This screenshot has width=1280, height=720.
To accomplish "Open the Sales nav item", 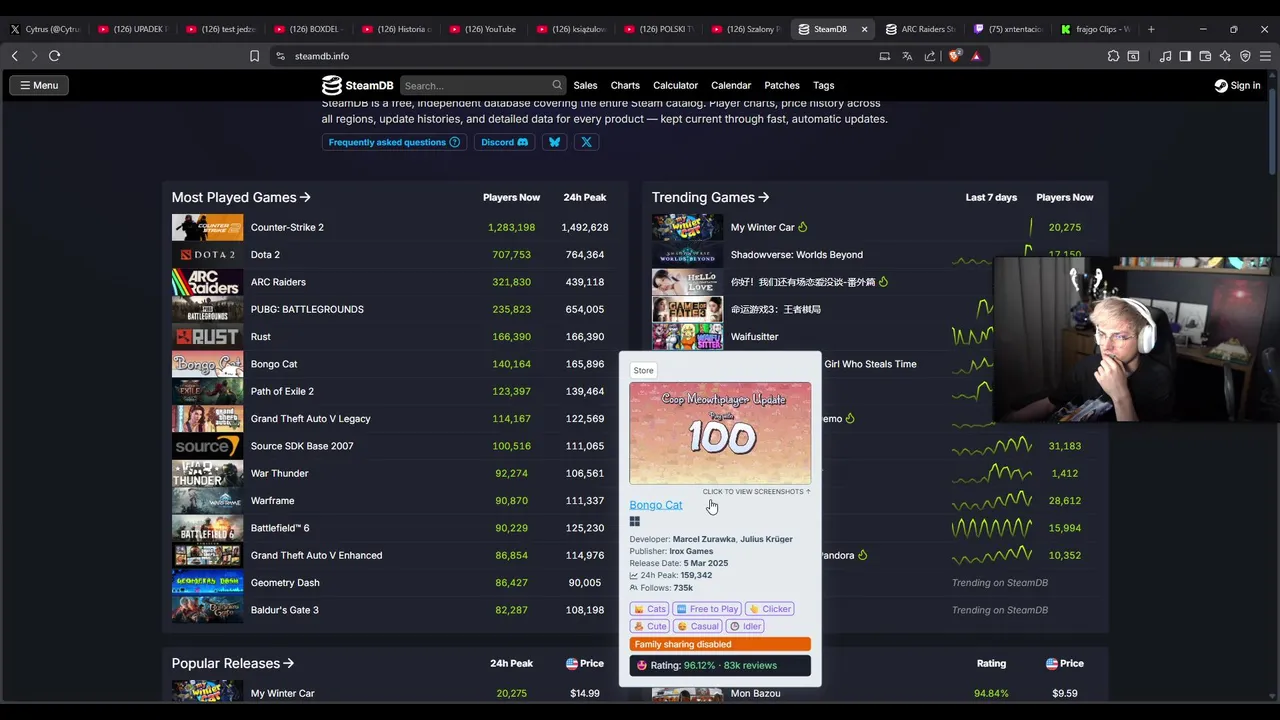I will pos(585,85).
